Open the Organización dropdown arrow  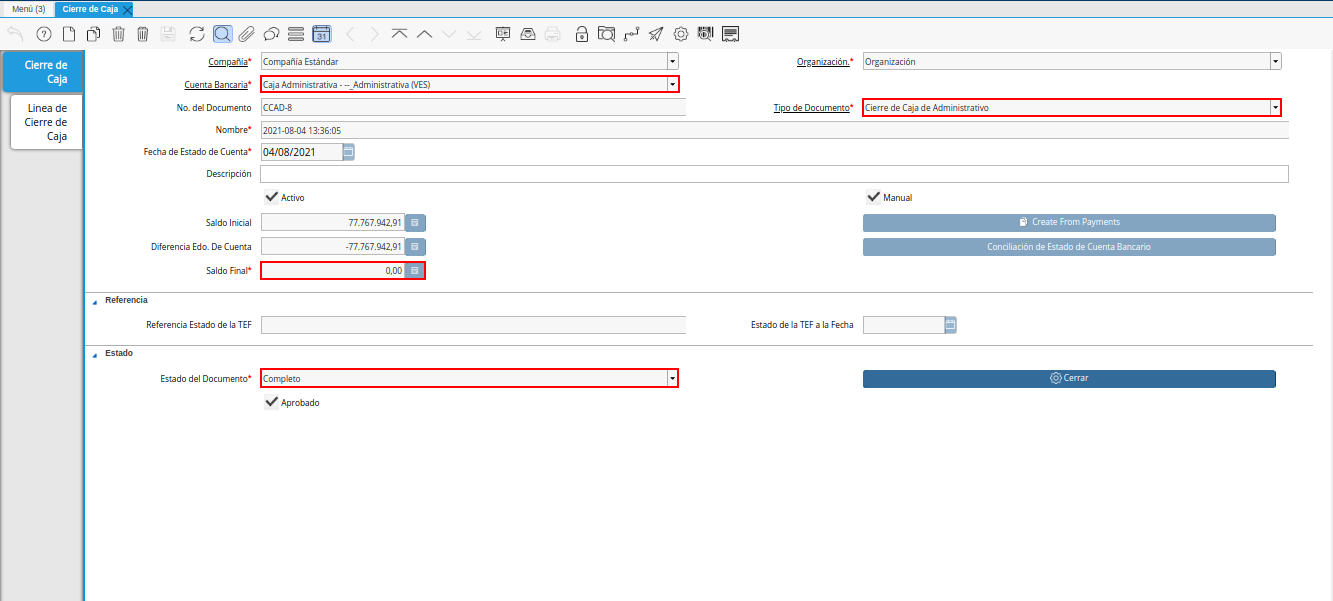1275,61
